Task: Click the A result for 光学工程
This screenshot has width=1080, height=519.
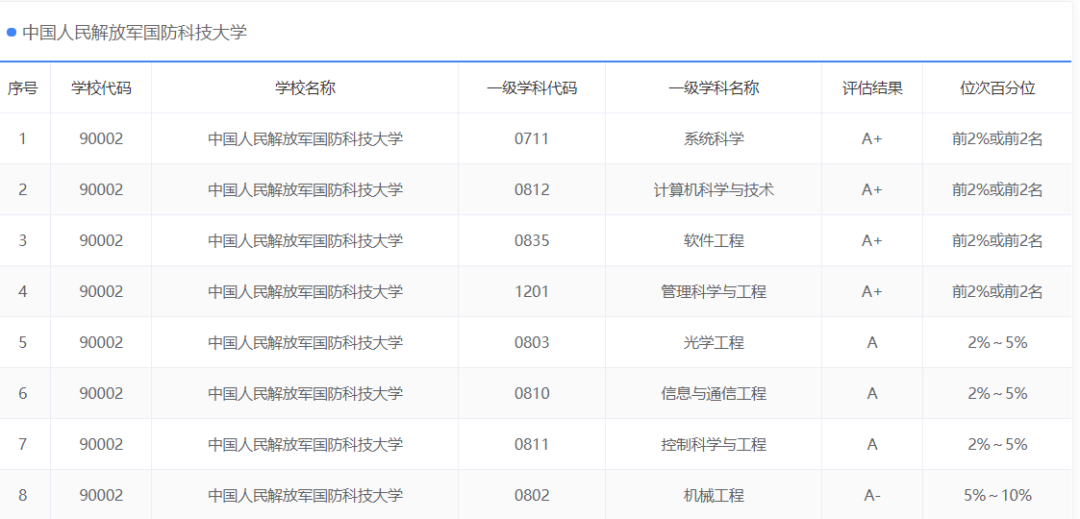Action: (872, 343)
